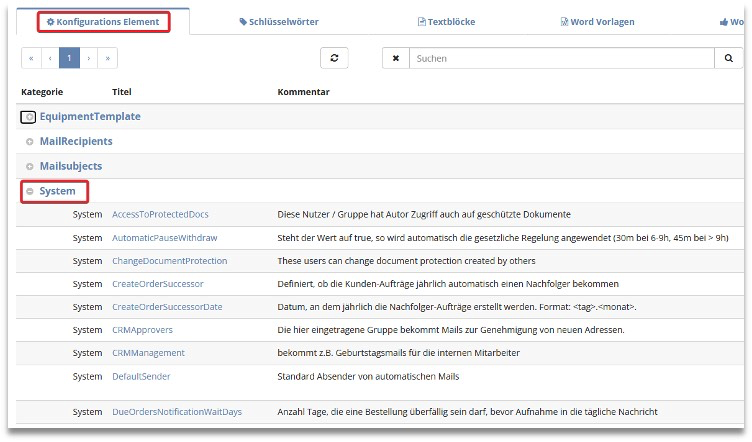Switch to the Textblöcke tab
This screenshot has width=752, height=442.
[446, 22]
